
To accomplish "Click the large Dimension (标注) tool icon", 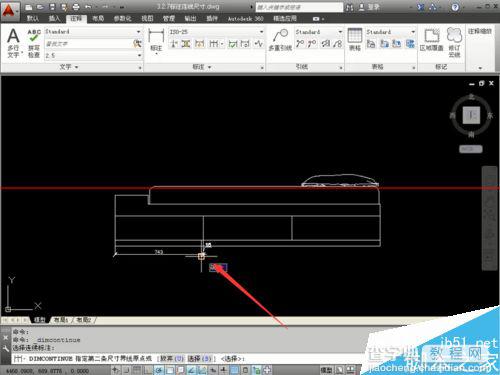I will (156, 41).
